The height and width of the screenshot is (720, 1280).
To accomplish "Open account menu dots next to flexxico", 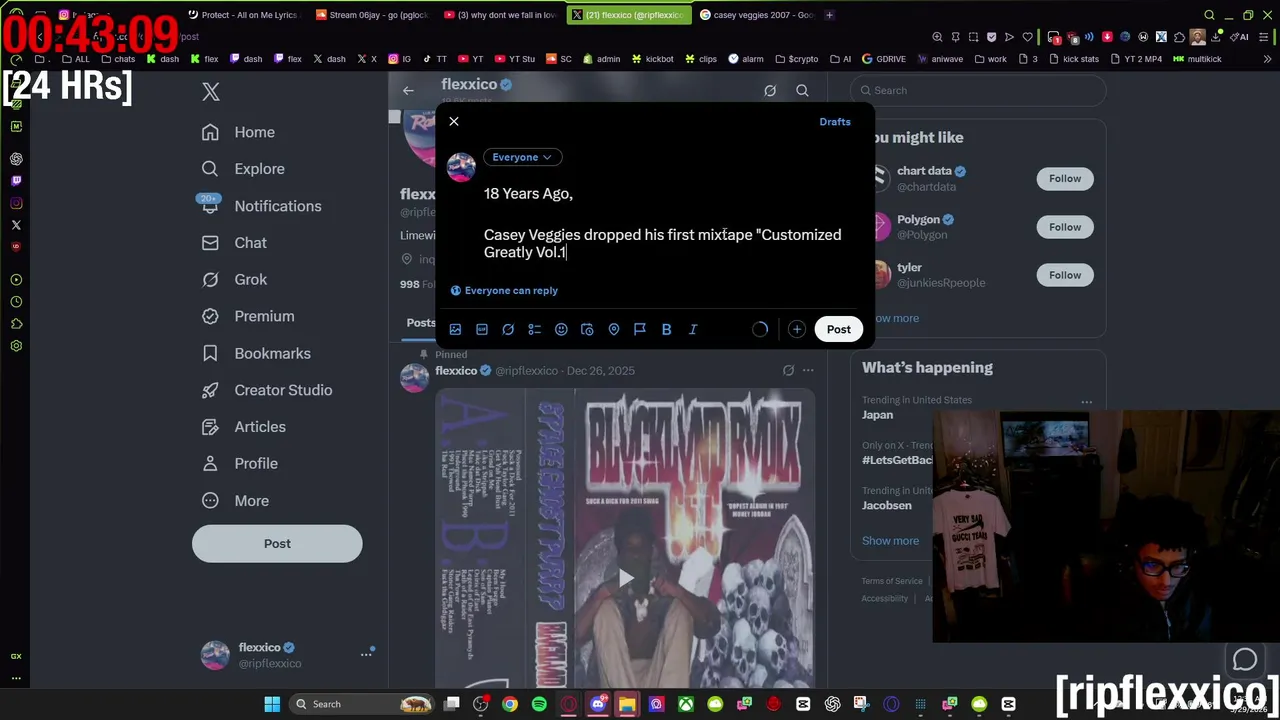I will tap(366, 654).
